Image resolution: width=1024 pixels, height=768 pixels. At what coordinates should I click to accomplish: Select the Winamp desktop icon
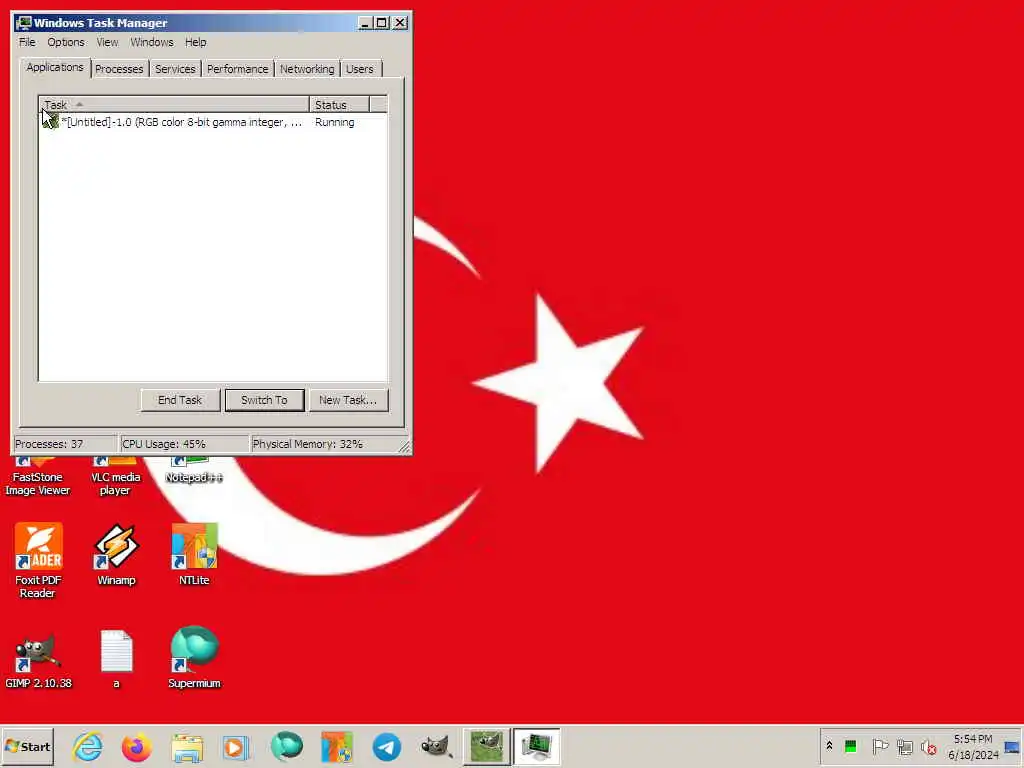(x=116, y=554)
